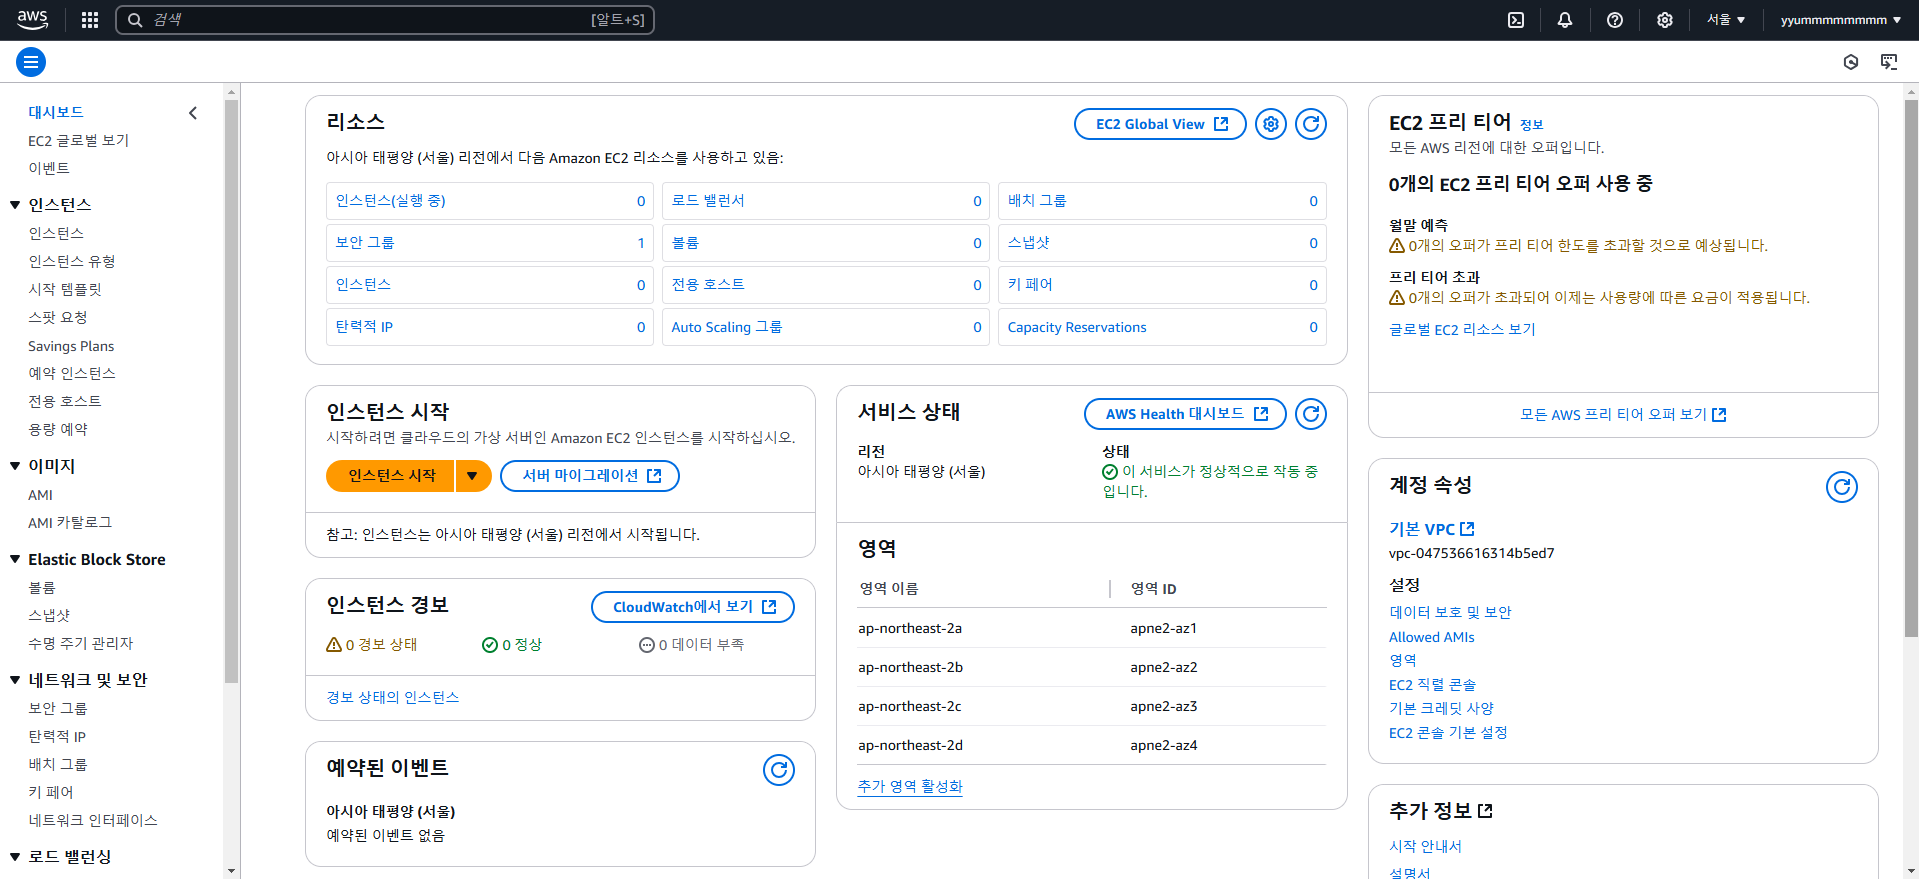The image size is (1919, 879).
Task: Select the ap-northeast-2a zone row
Action: click(x=1092, y=629)
